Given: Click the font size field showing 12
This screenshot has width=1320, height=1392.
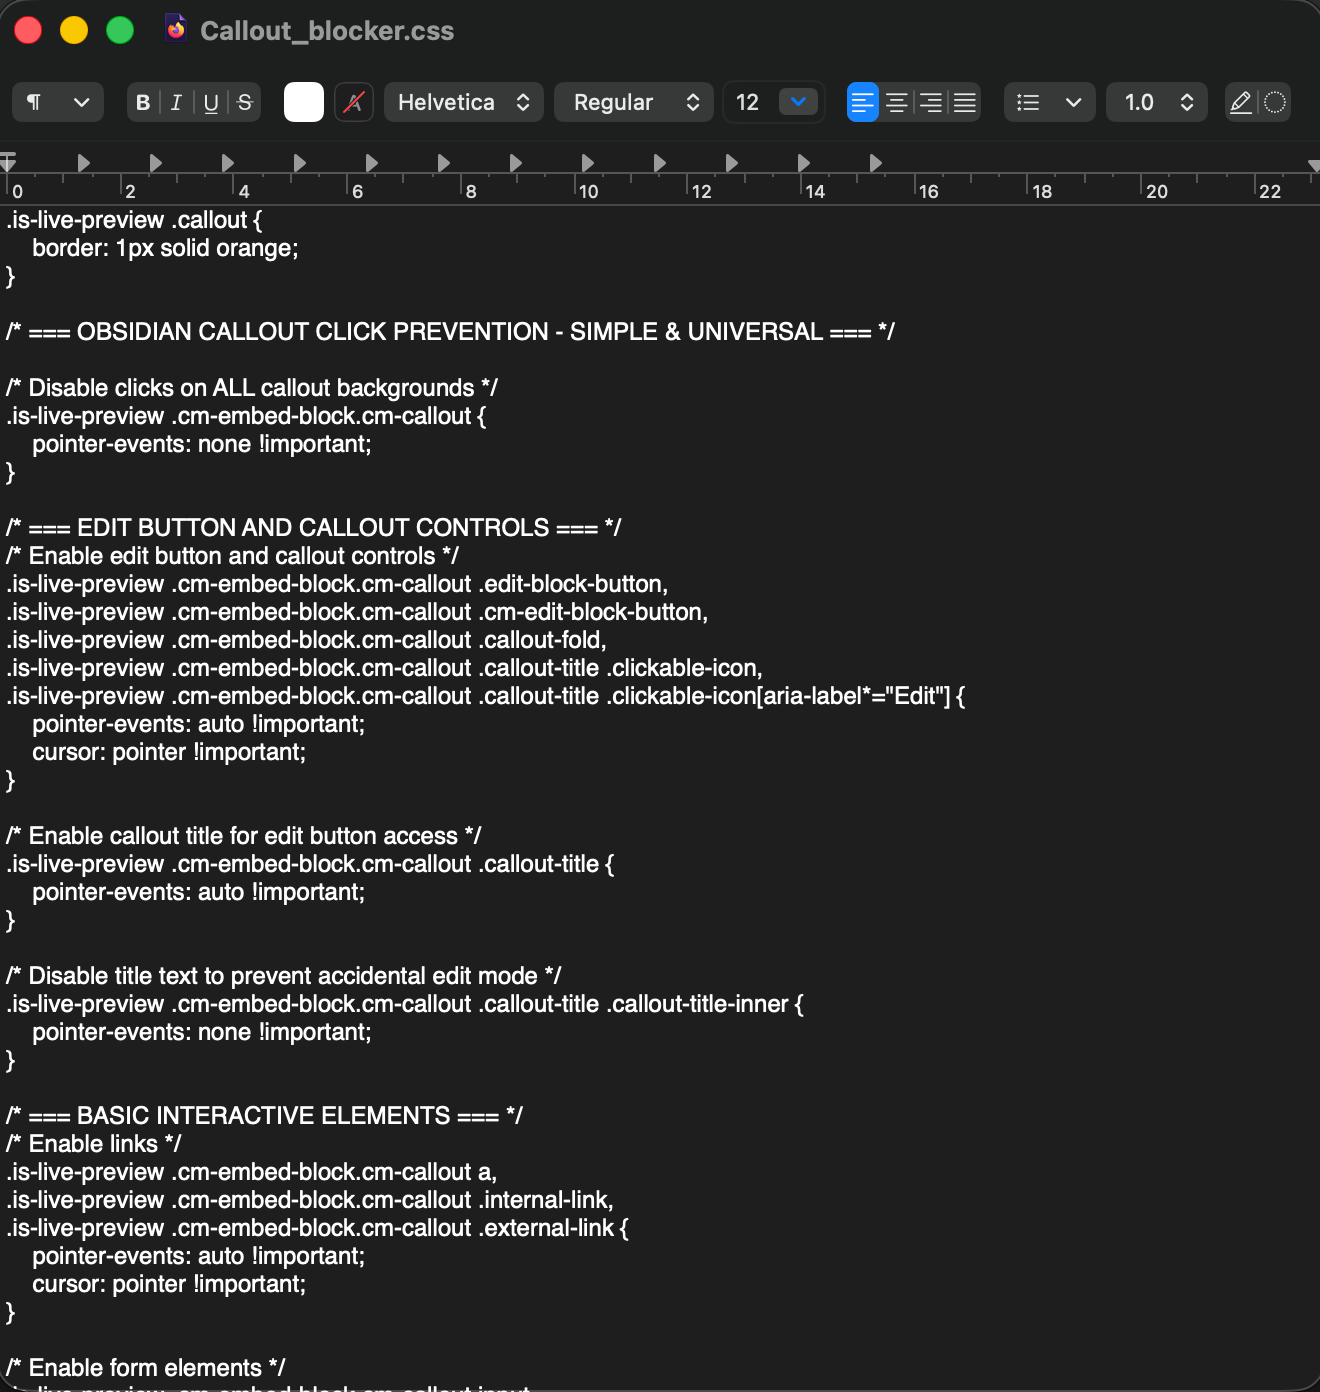Looking at the screenshot, I should (x=748, y=102).
